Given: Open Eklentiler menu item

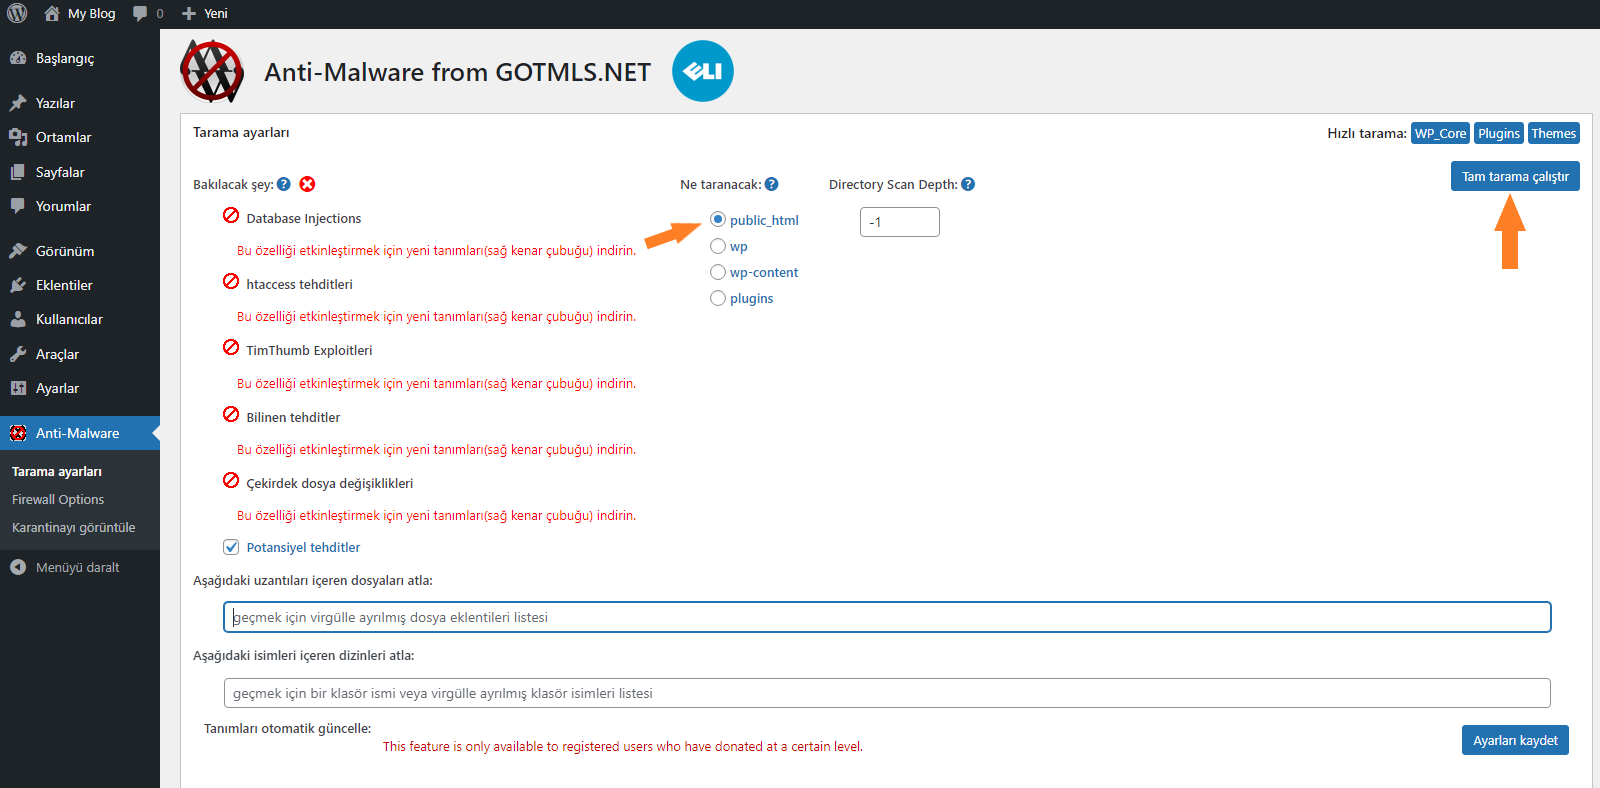Looking at the screenshot, I should 80,285.
